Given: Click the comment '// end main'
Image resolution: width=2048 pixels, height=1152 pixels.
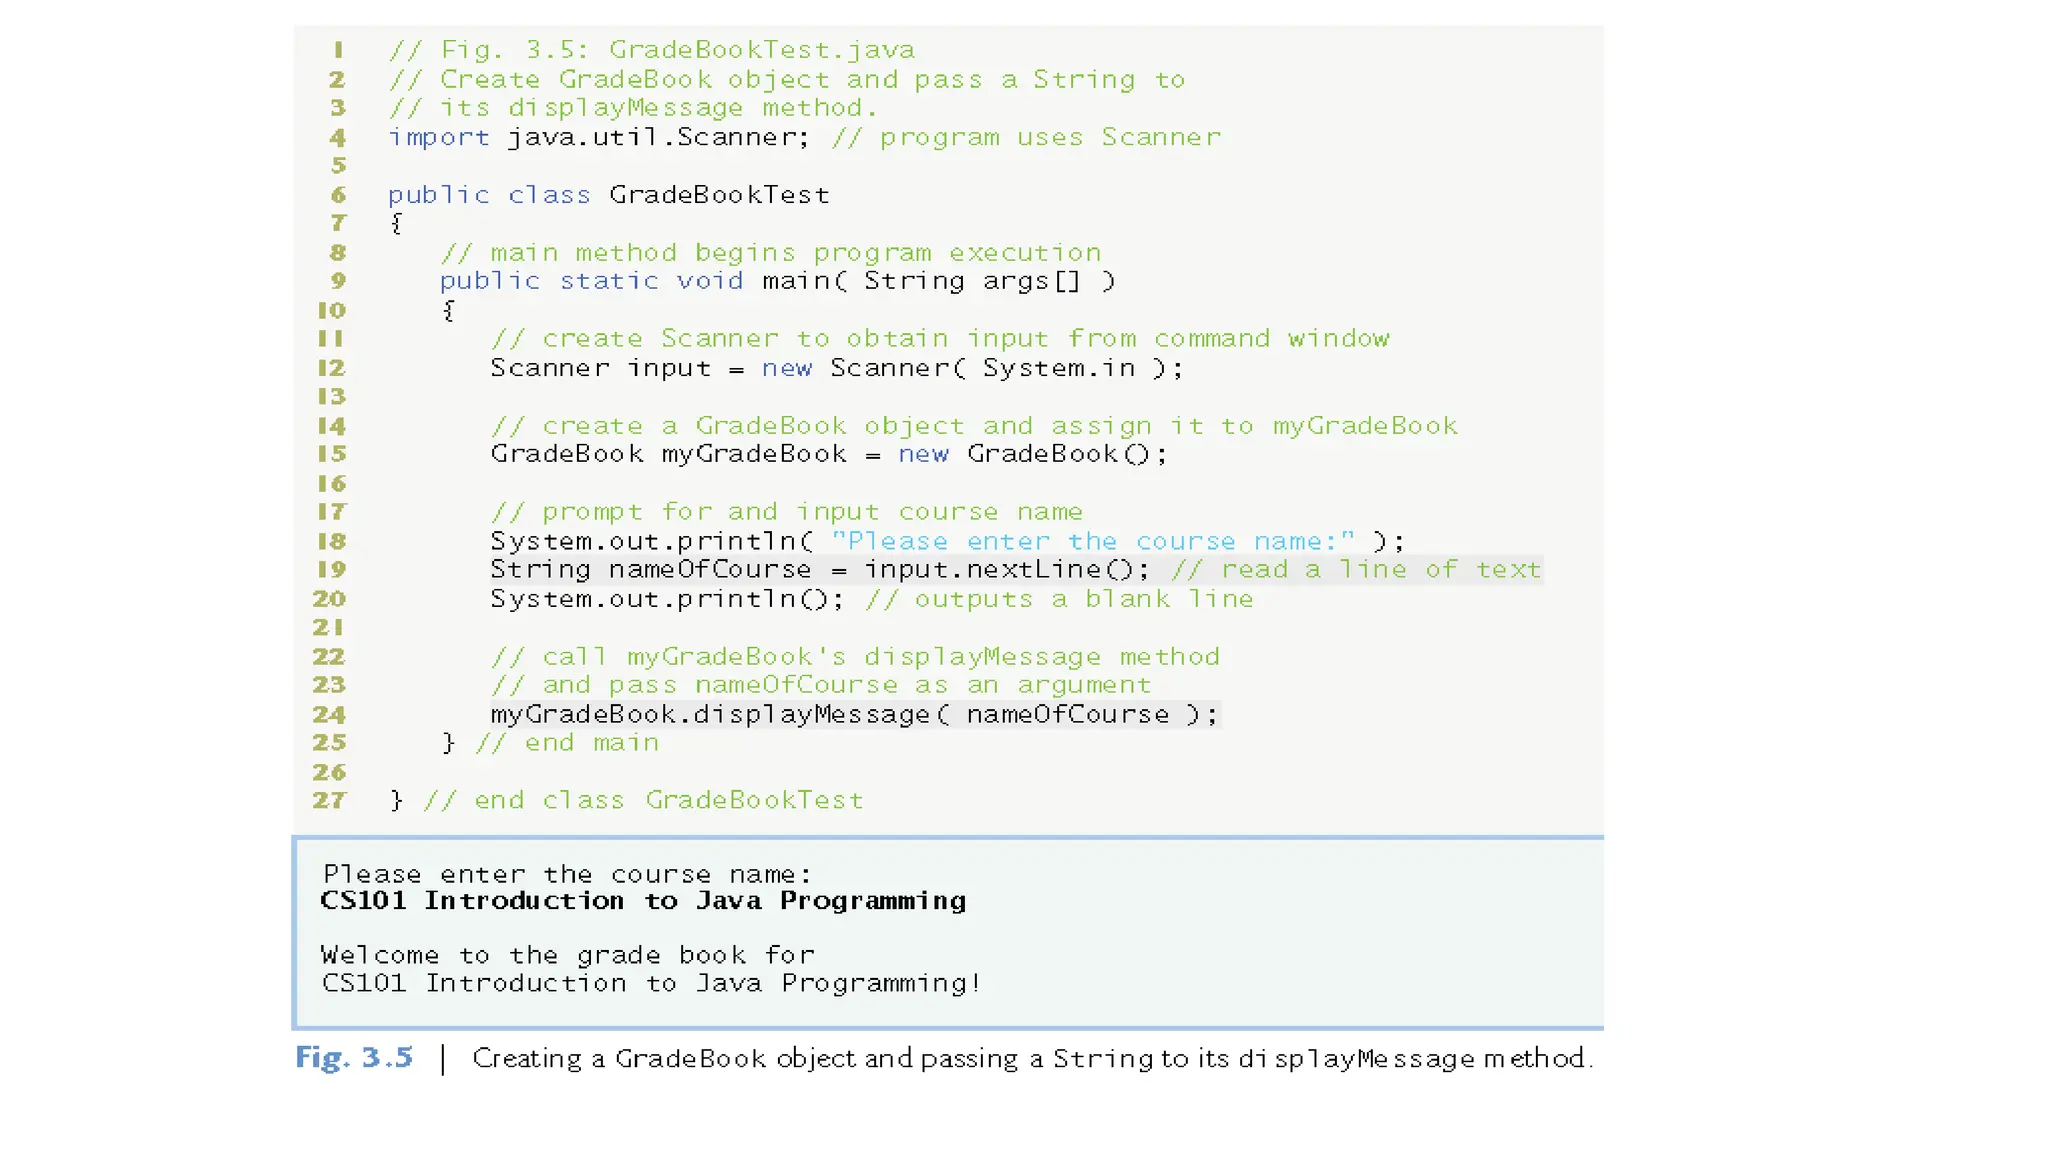Looking at the screenshot, I should 567,743.
